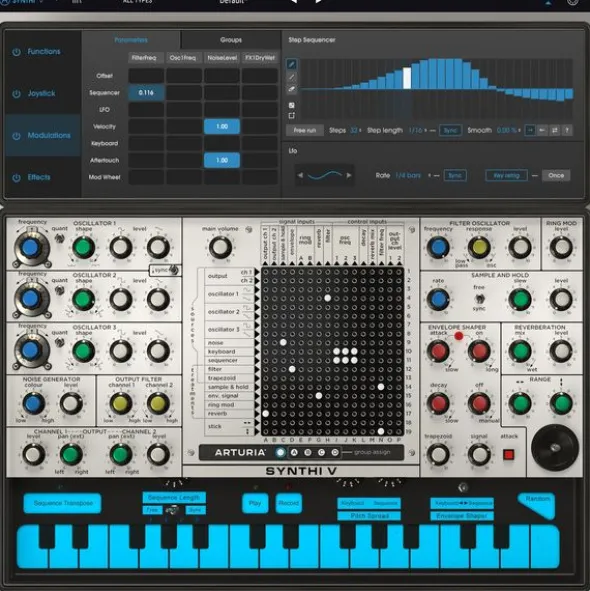
Task: Click Aftertouch NoiseLevel cell showing 1.00
Action: pyautogui.click(x=222, y=160)
